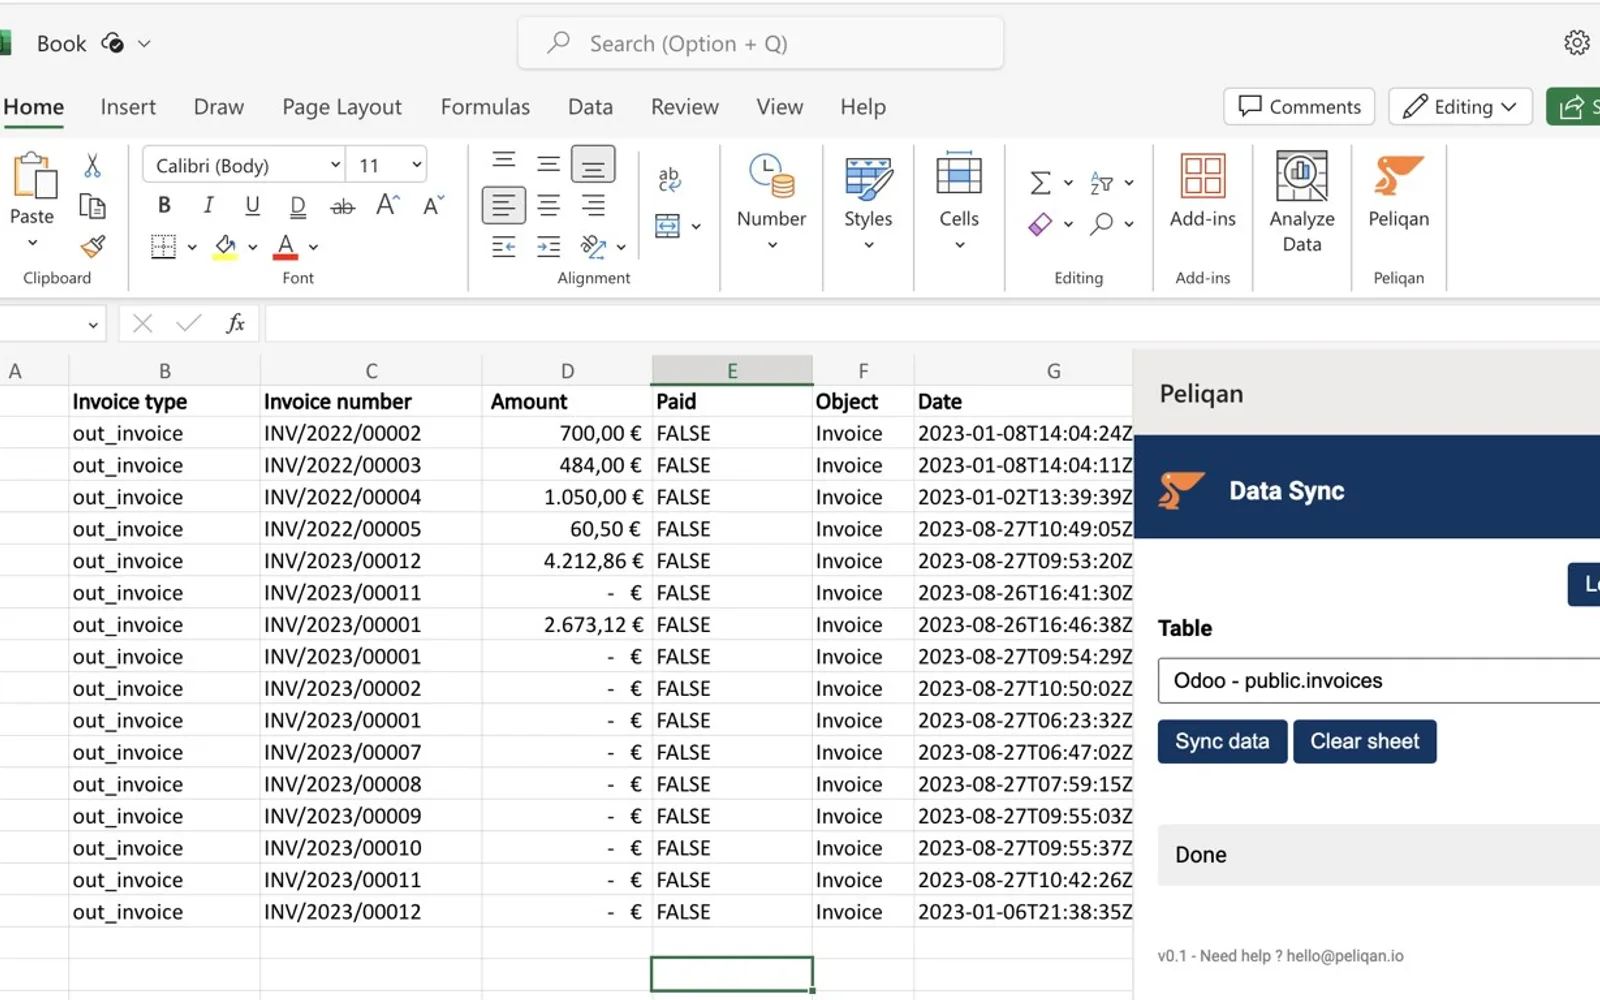
Task: Click the Copy icon in Clipboard
Action: click(92, 206)
